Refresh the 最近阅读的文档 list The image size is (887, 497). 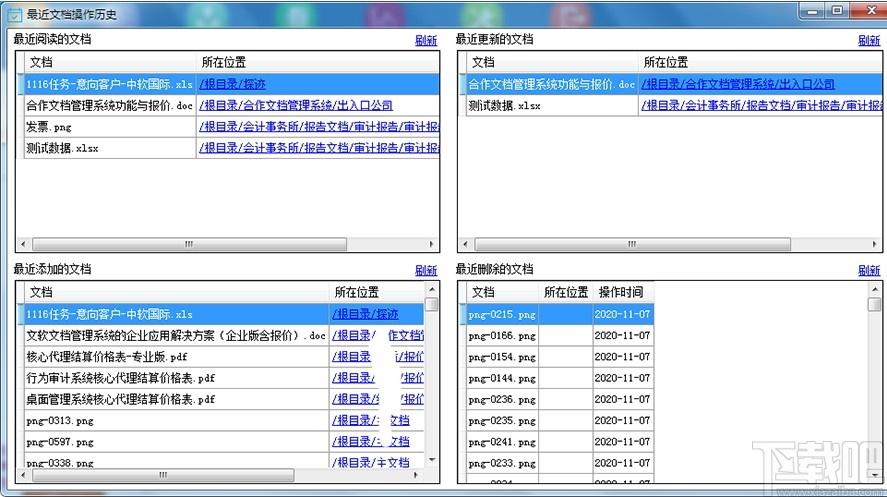(426, 40)
